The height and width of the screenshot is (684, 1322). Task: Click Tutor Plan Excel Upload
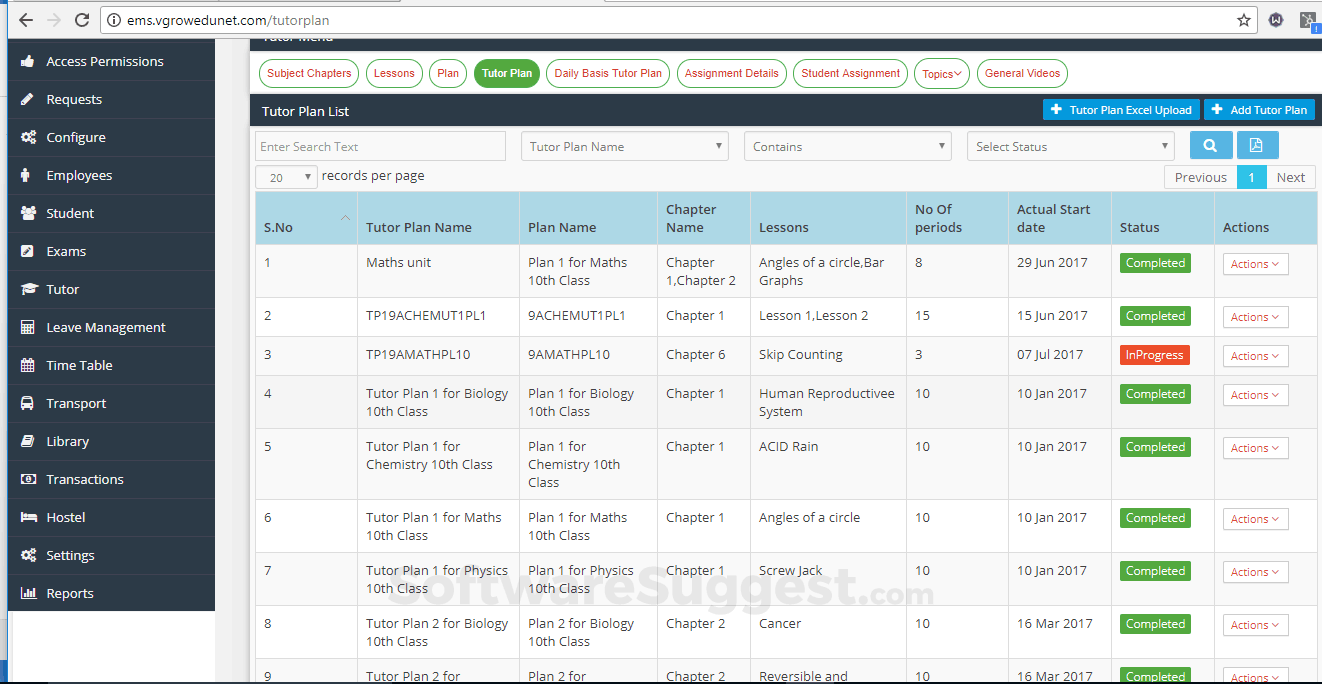pos(1120,109)
